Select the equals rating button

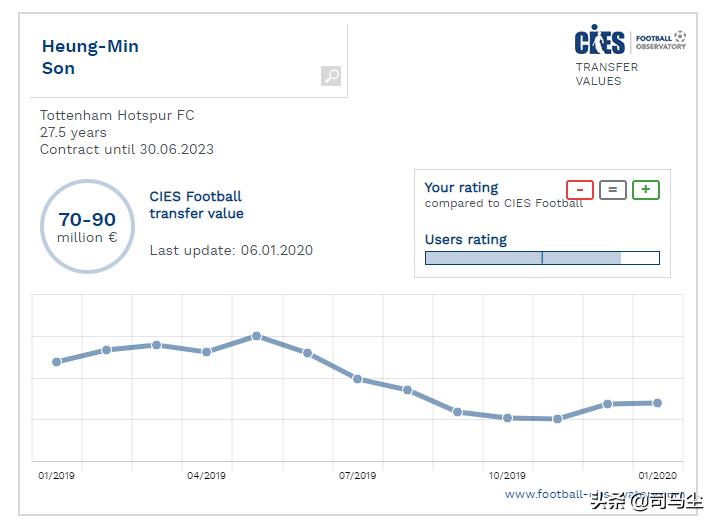tap(613, 190)
